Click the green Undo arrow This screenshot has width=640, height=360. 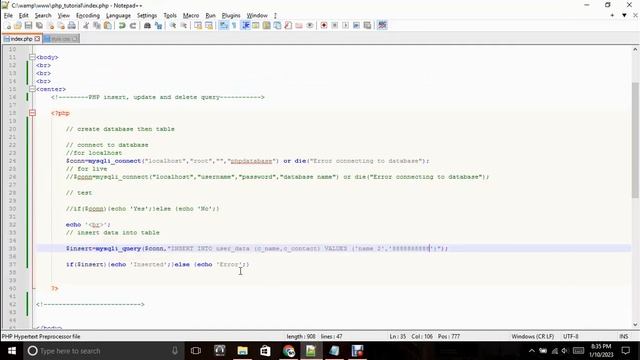[122, 26]
